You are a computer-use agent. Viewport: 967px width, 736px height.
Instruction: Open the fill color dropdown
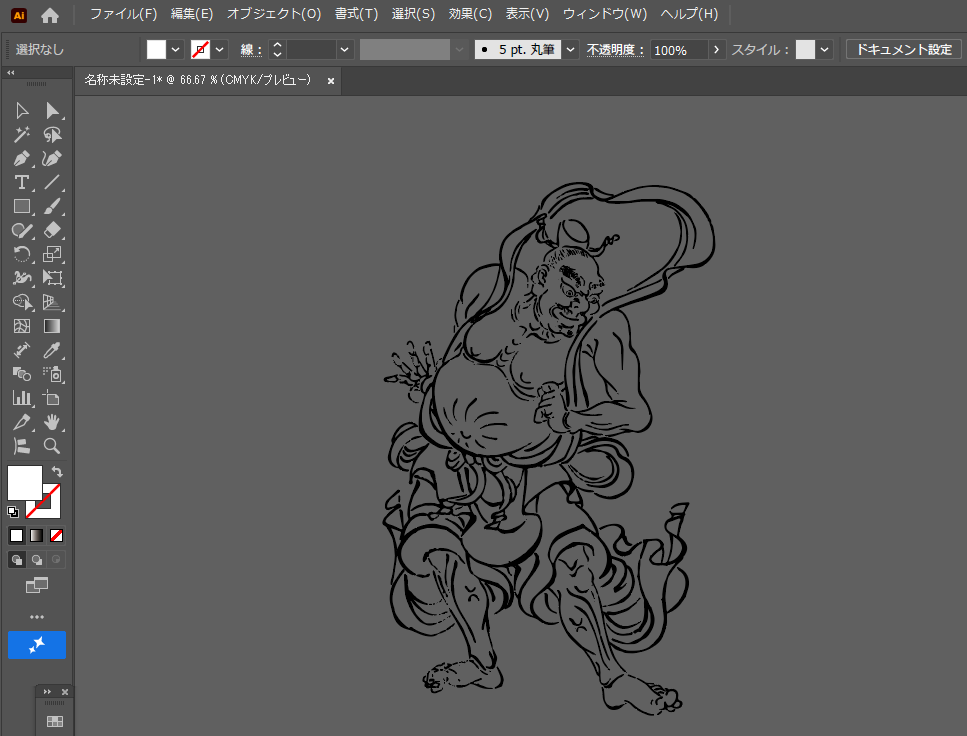(x=176, y=49)
